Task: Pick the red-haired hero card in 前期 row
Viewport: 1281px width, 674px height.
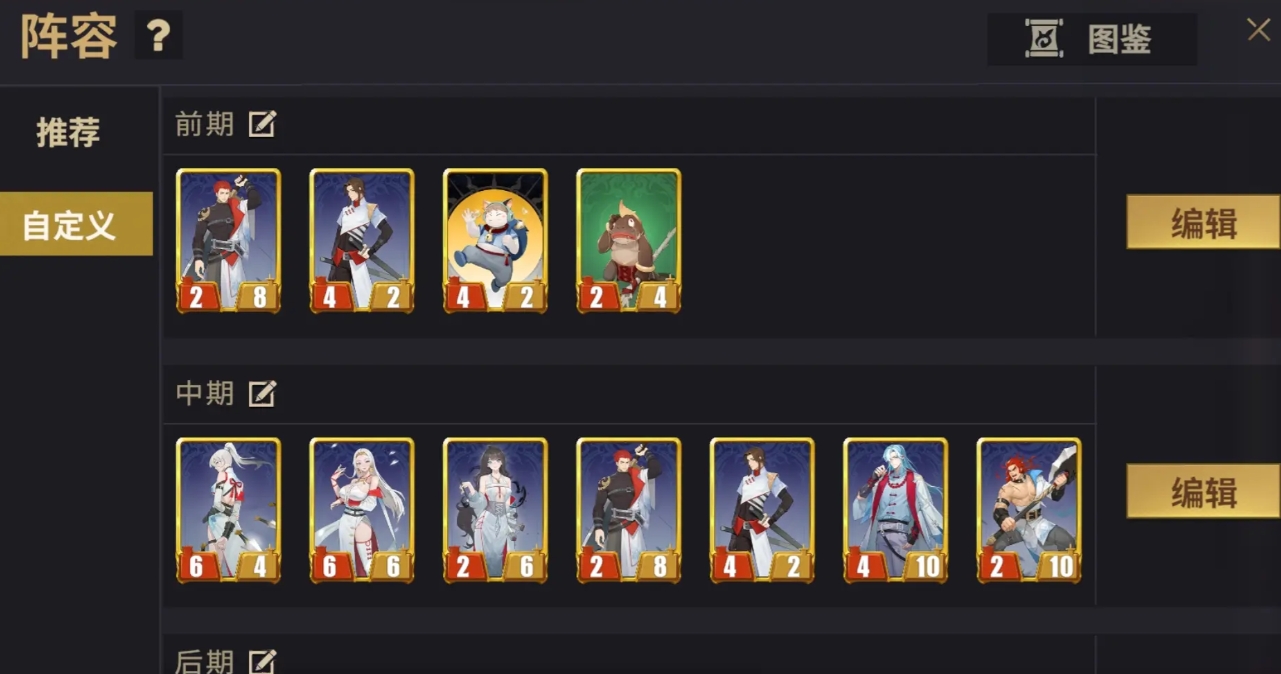Action: [x=229, y=241]
